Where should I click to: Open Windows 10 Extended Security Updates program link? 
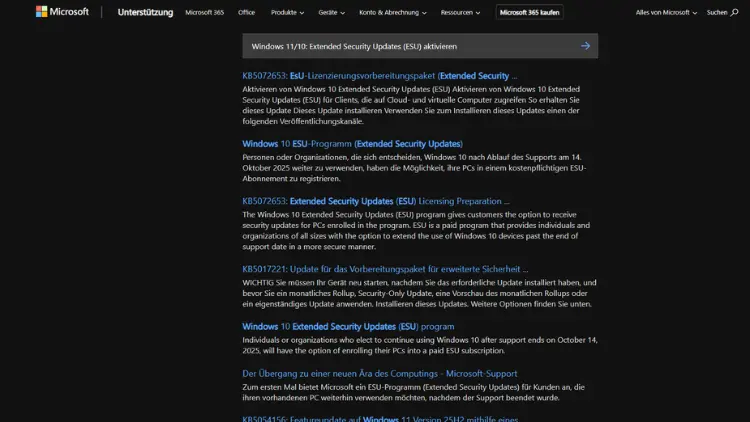(x=348, y=326)
